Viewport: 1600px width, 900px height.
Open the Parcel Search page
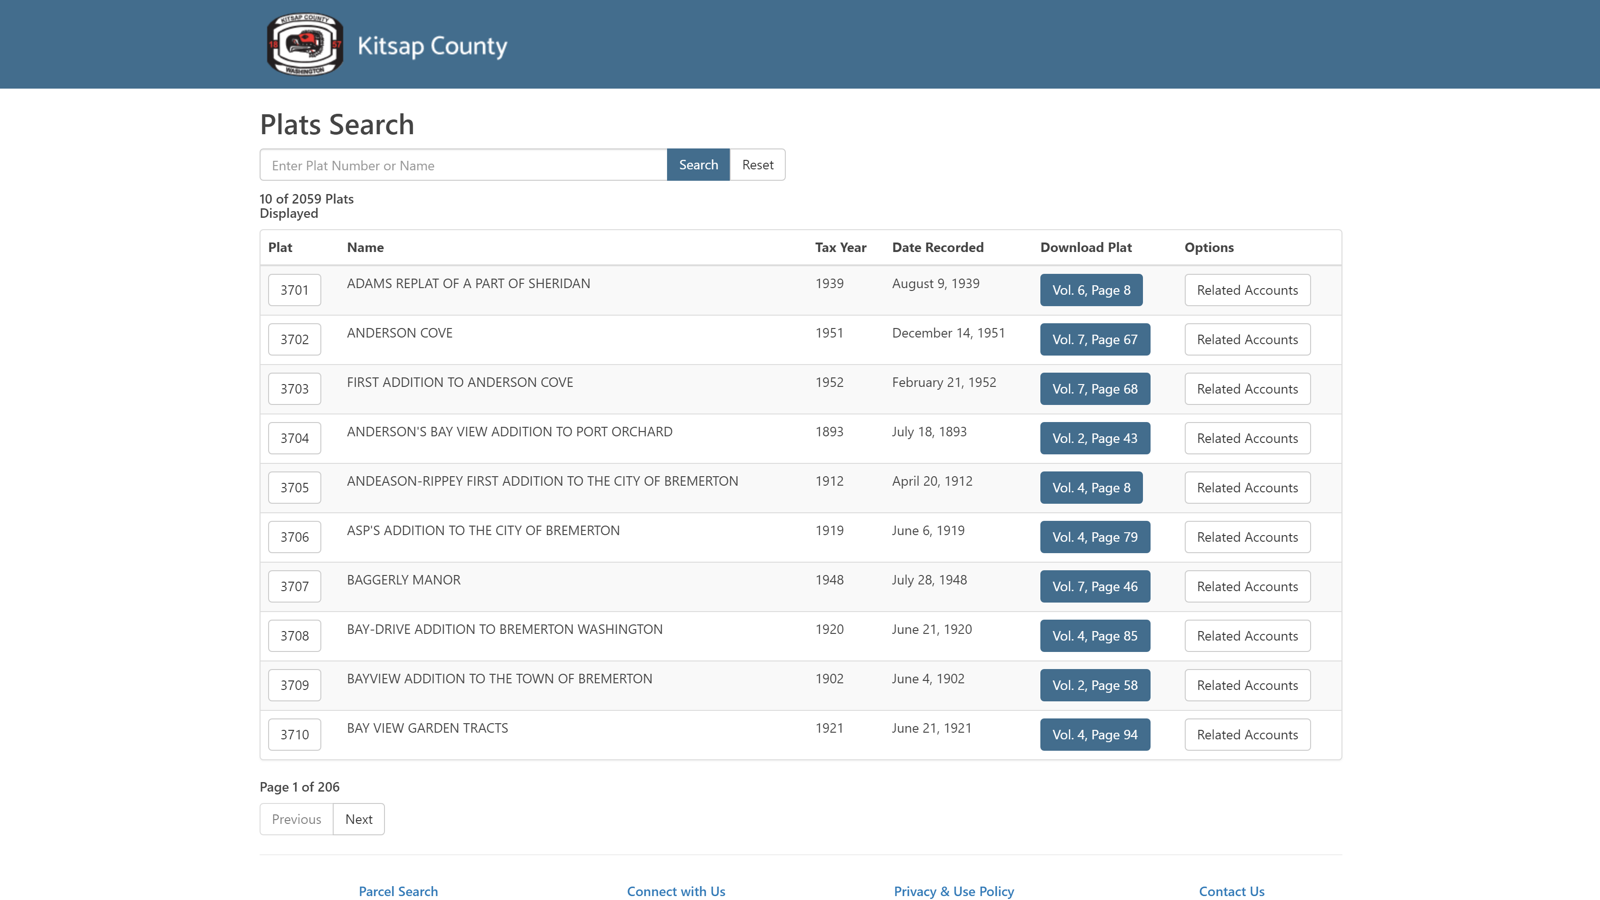(x=398, y=891)
